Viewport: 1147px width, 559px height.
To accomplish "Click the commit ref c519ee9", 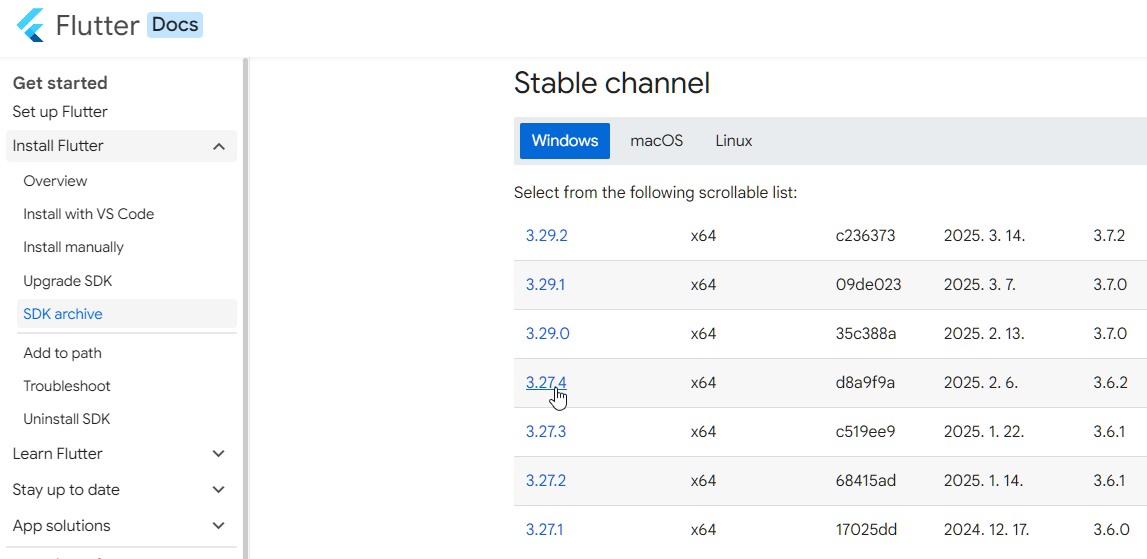I will [x=865, y=432].
